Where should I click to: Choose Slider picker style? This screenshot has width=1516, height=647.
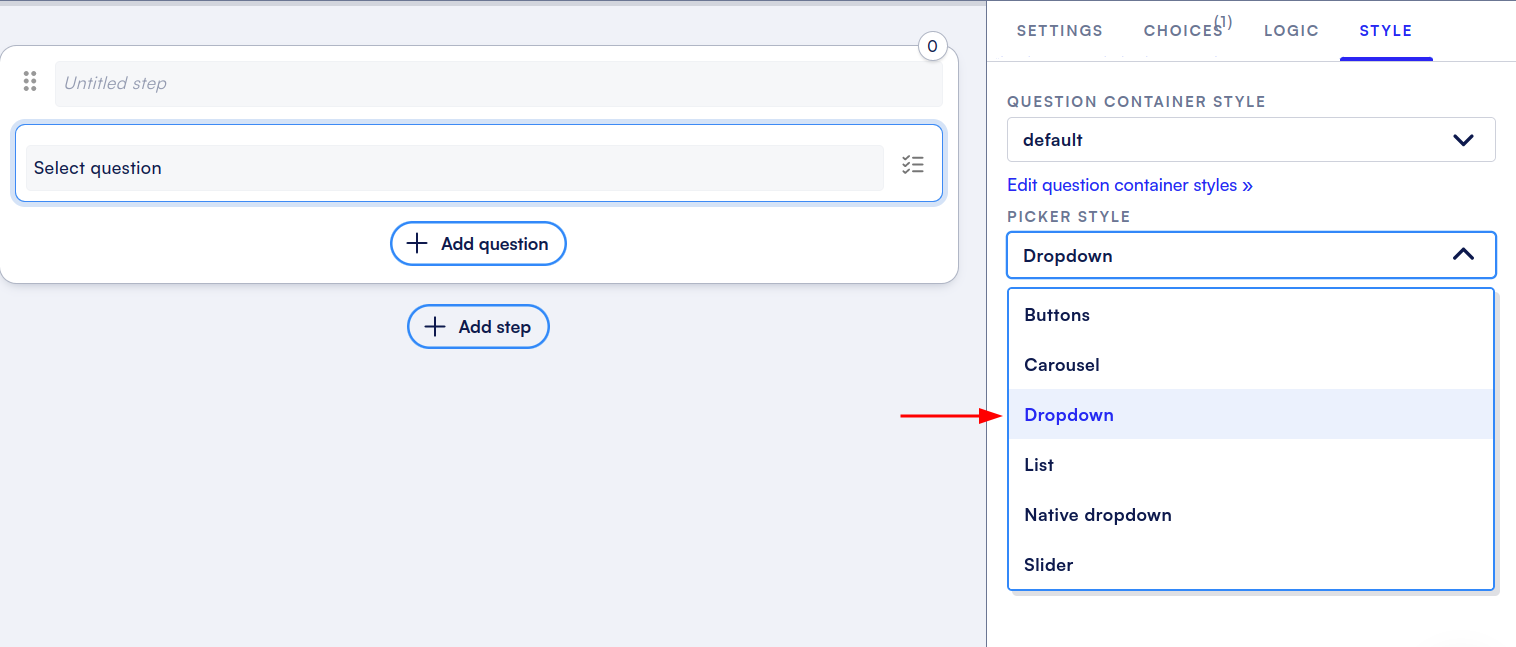click(1048, 565)
